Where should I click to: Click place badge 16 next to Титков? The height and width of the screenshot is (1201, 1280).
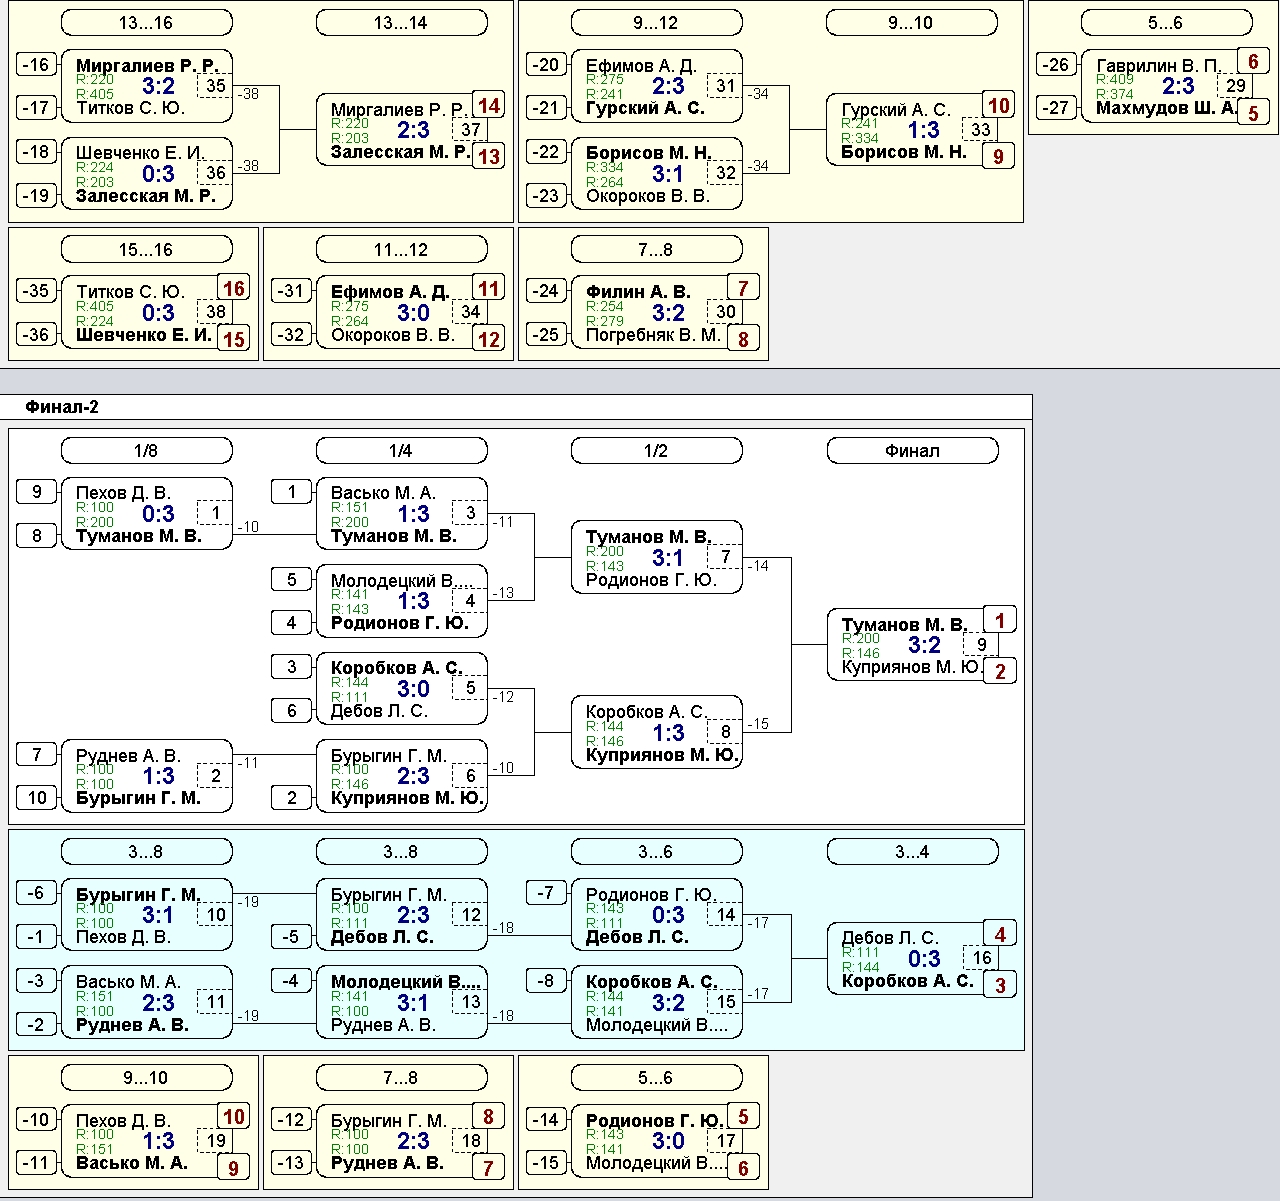234,289
